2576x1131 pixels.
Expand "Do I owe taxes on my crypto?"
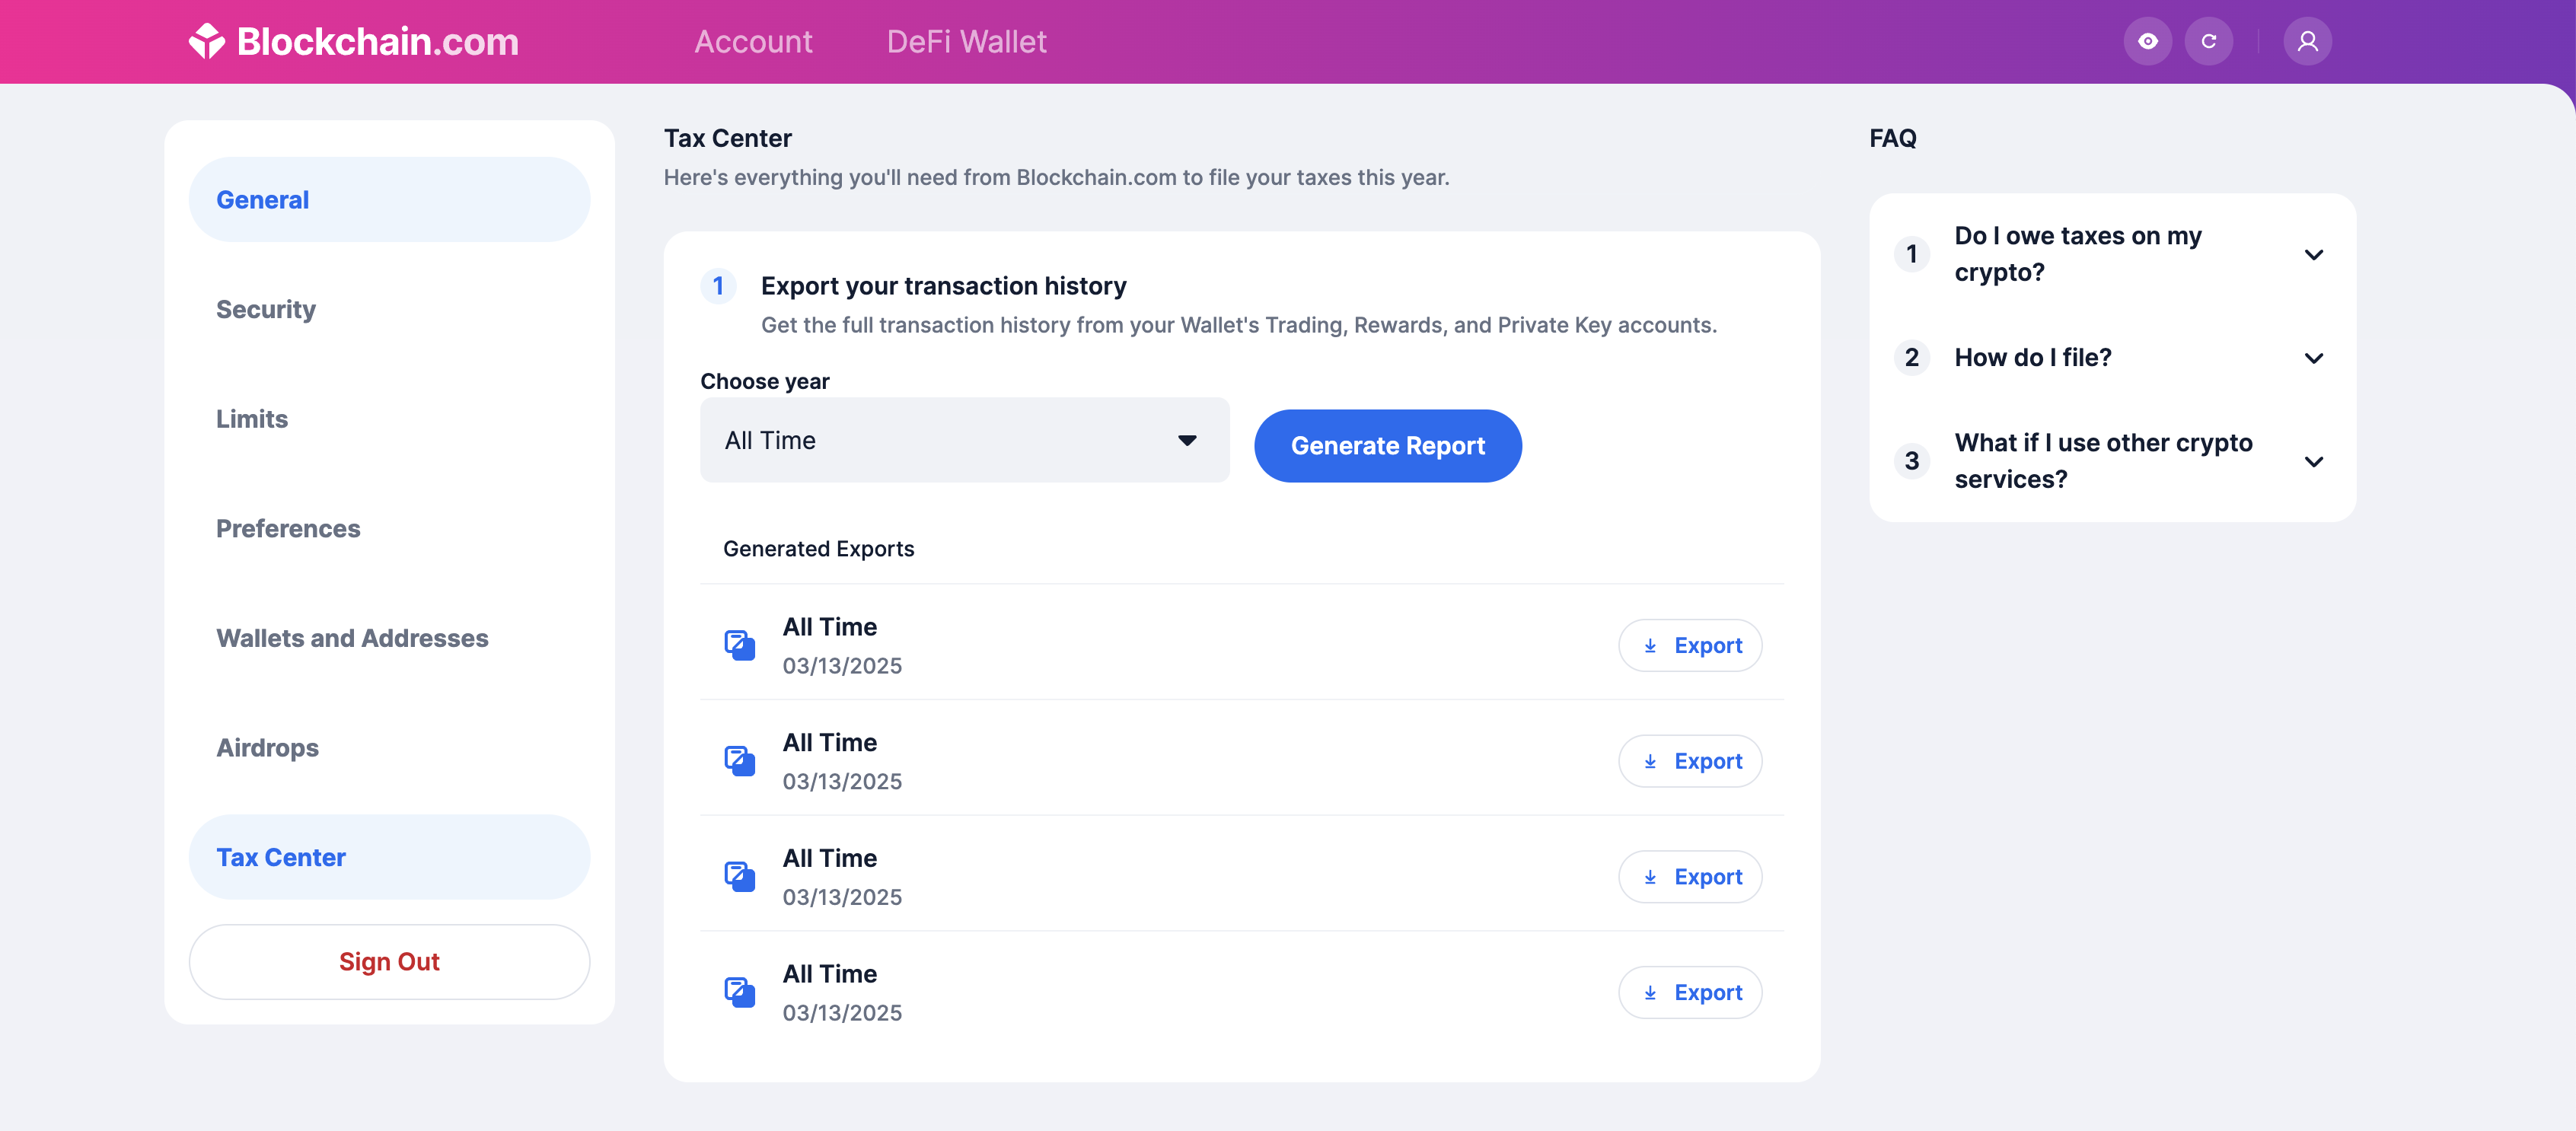point(2112,254)
